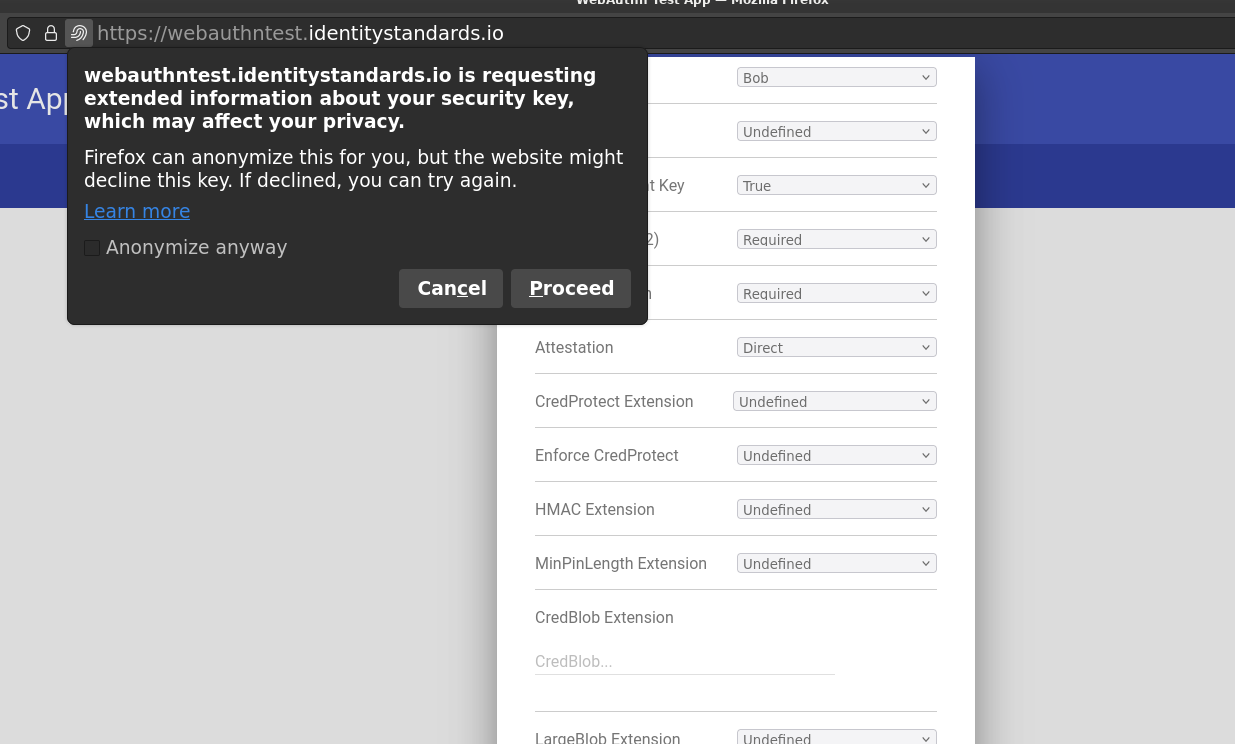Click the CredProtect Extension label
The height and width of the screenshot is (744, 1235).
[x=614, y=401]
